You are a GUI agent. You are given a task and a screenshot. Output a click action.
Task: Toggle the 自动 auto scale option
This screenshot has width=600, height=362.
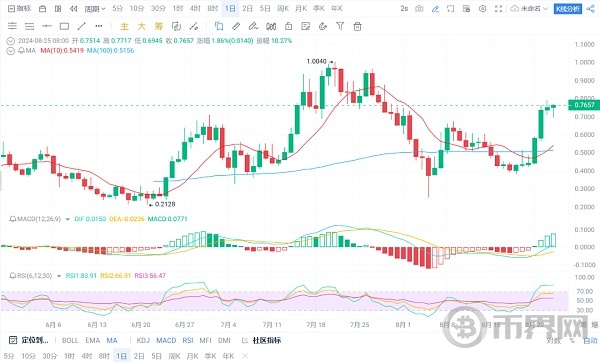coord(590,340)
